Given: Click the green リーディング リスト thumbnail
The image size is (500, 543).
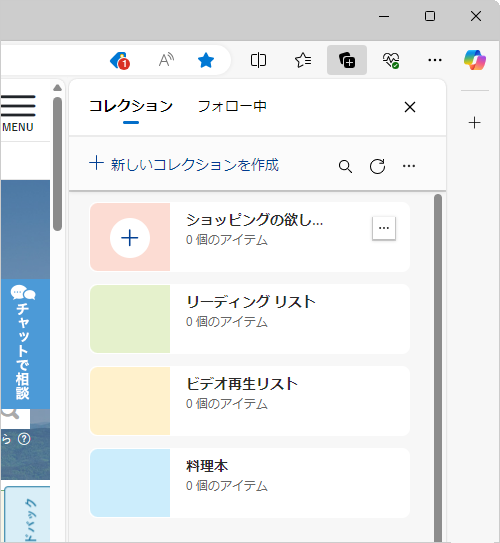Looking at the screenshot, I should tap(130, 319).
